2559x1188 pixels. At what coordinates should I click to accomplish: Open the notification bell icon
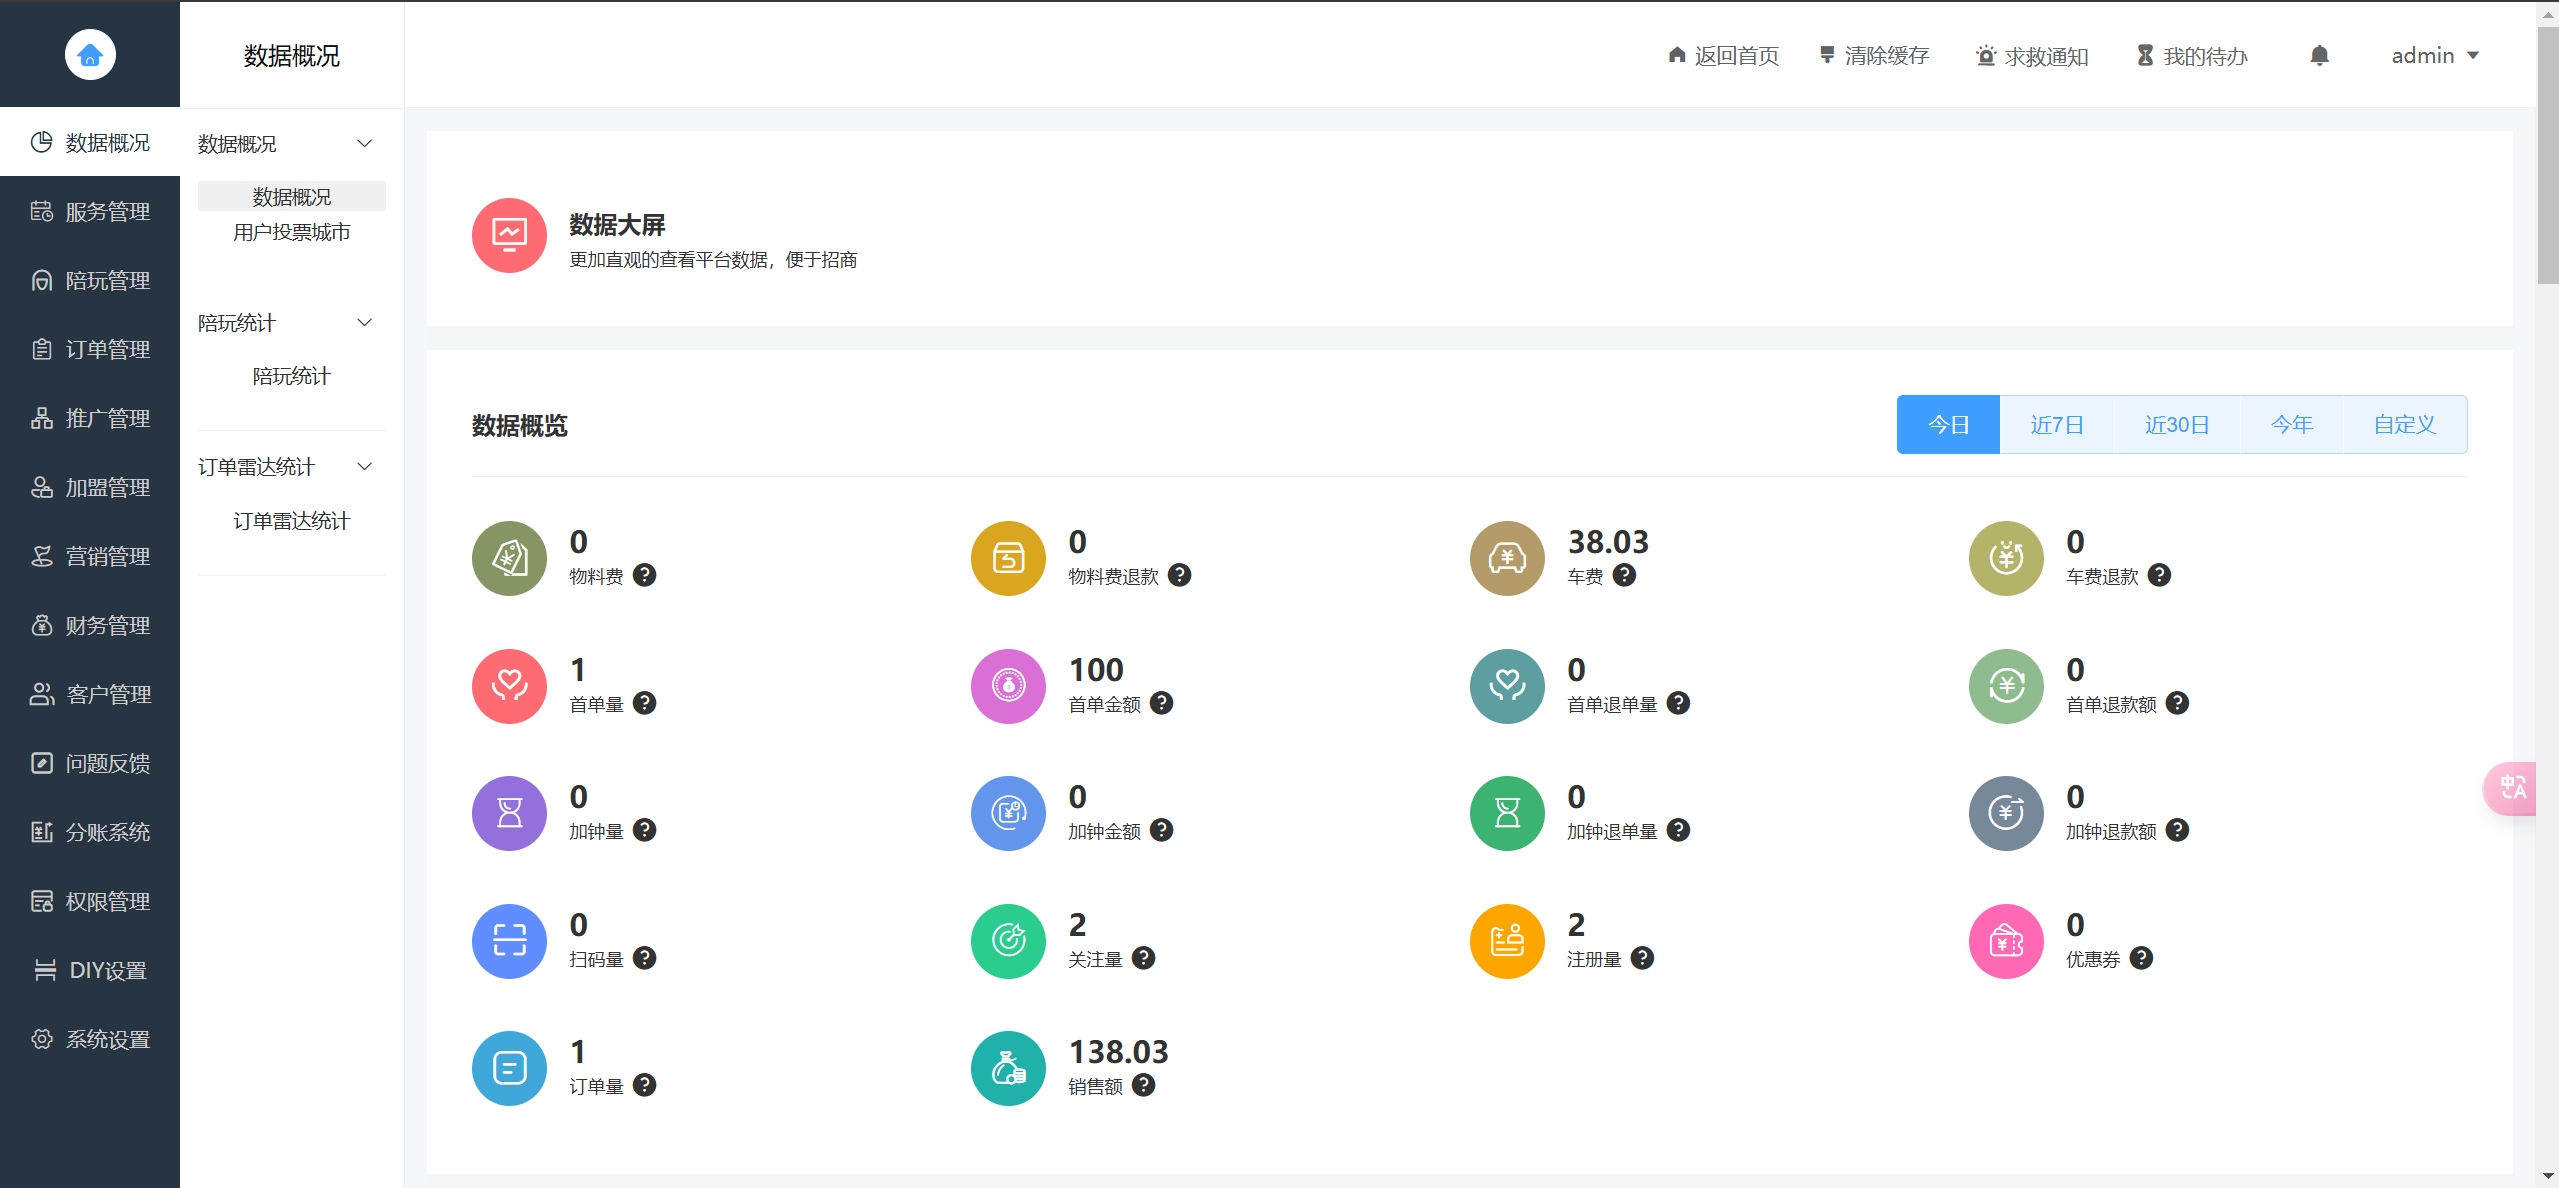pyautogui.click(x=2319, y=56)
